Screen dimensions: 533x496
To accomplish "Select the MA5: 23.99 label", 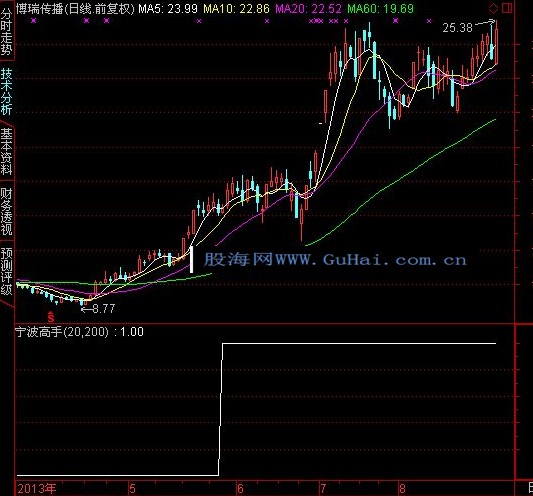I will tap(168, 8).
